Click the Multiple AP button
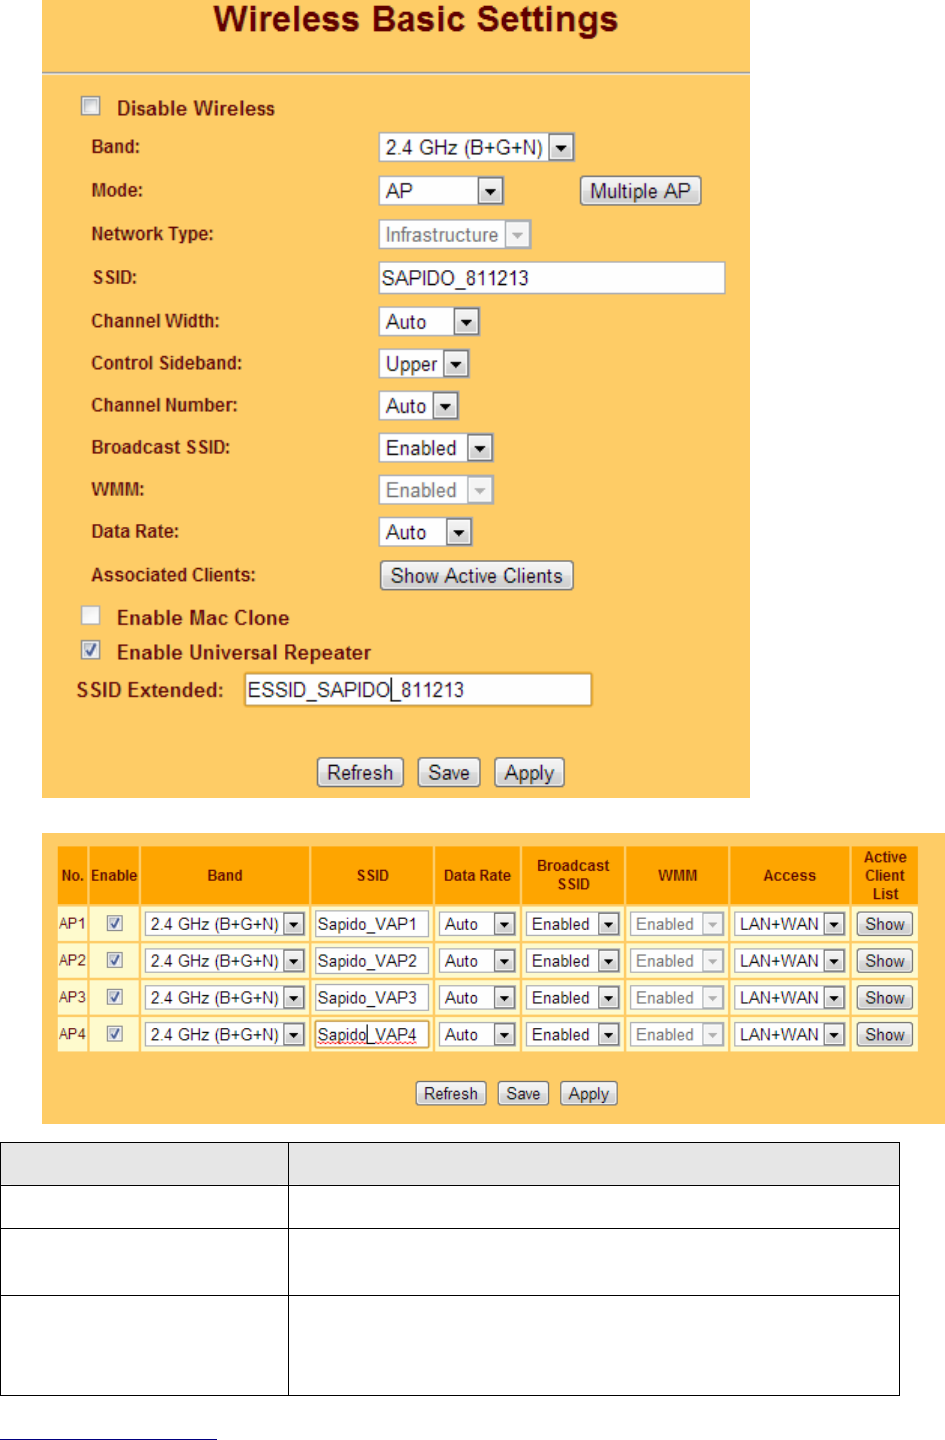The height and width of the screenshot is (1440, 945). point(640,191)
